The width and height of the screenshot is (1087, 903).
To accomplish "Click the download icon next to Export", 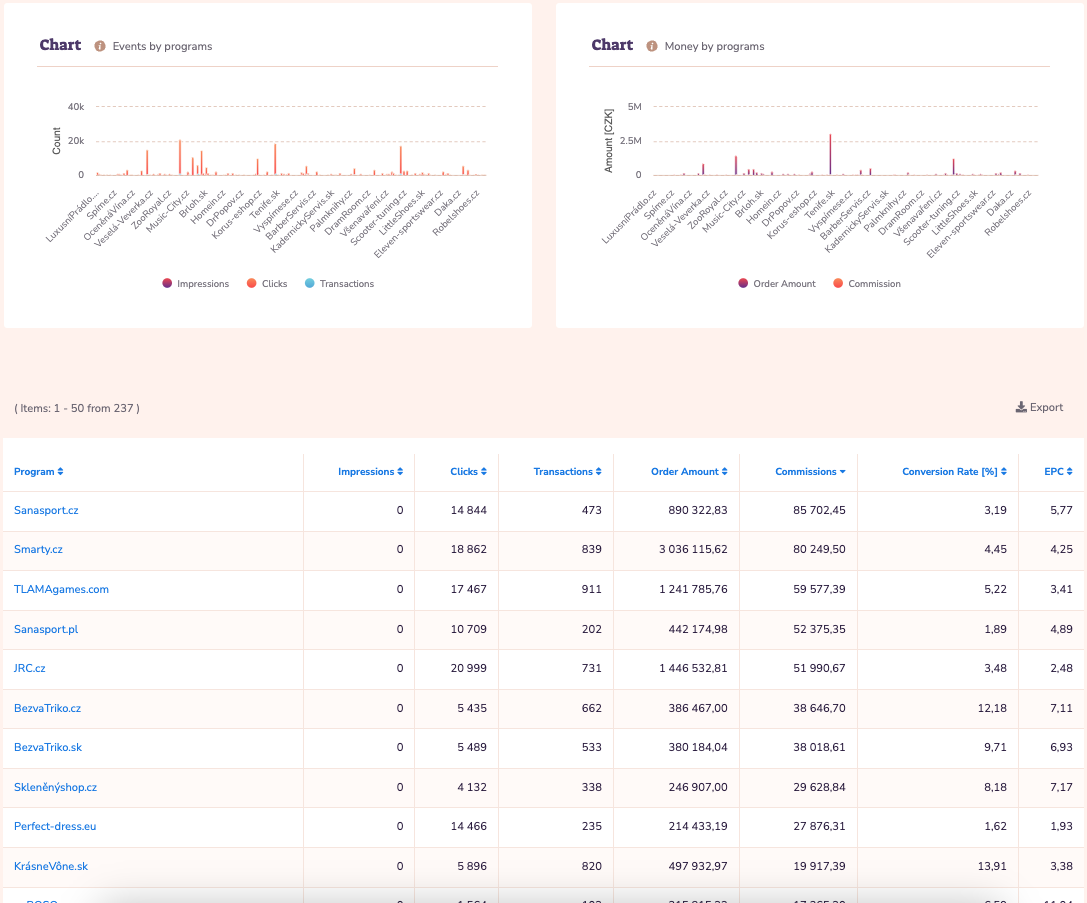I will [x=1020, y=407].
